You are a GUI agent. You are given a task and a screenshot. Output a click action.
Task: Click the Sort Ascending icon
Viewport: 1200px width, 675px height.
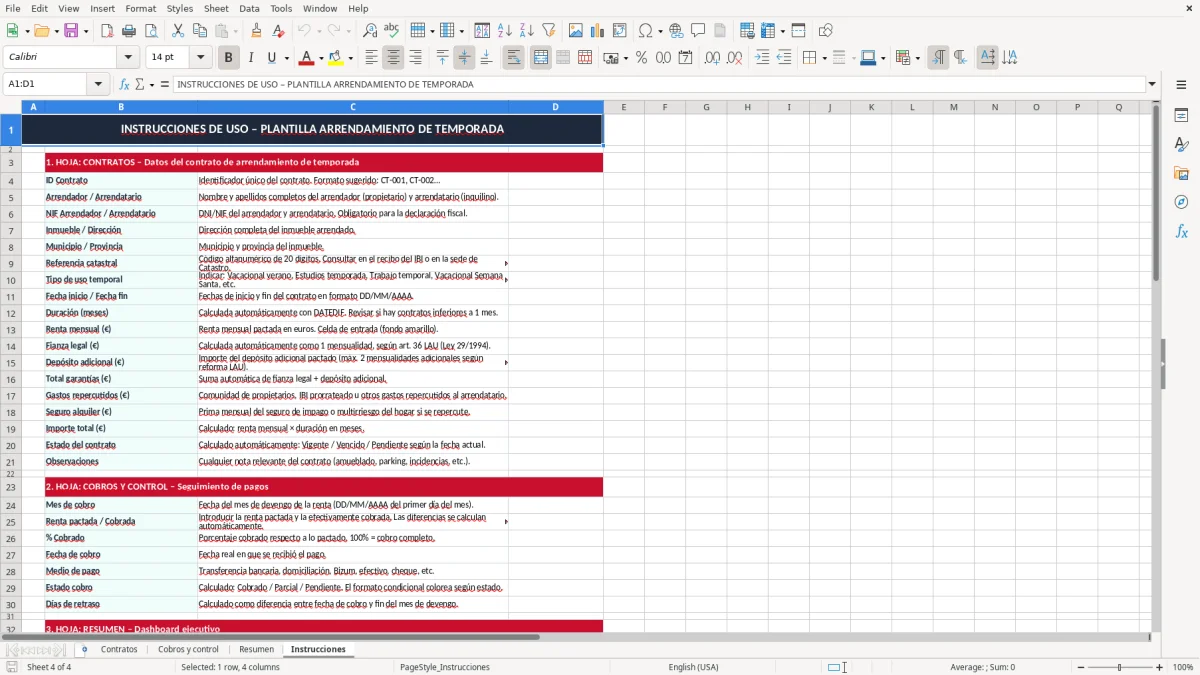point(505,31)
